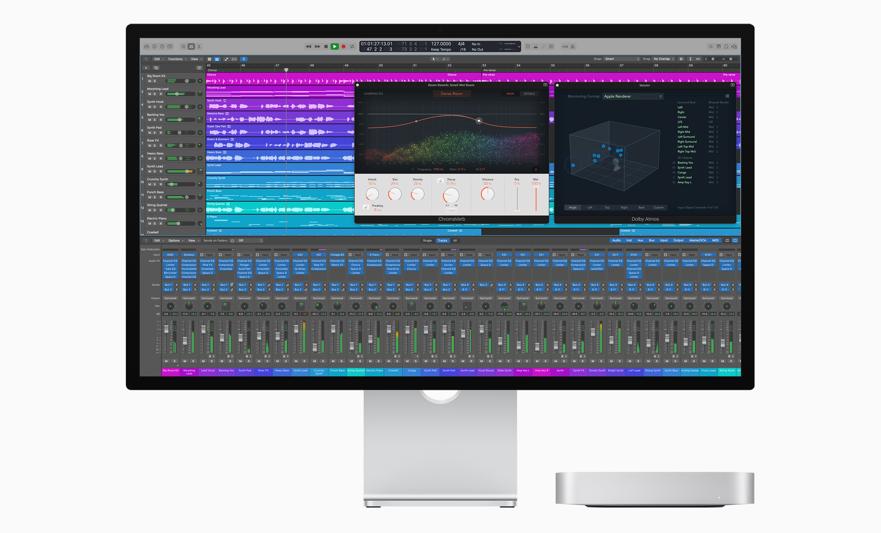Click the 127.0000 tempo value in LCD
Image resolution: width=881 pixels, height=533 pixels.
point(441,43)
